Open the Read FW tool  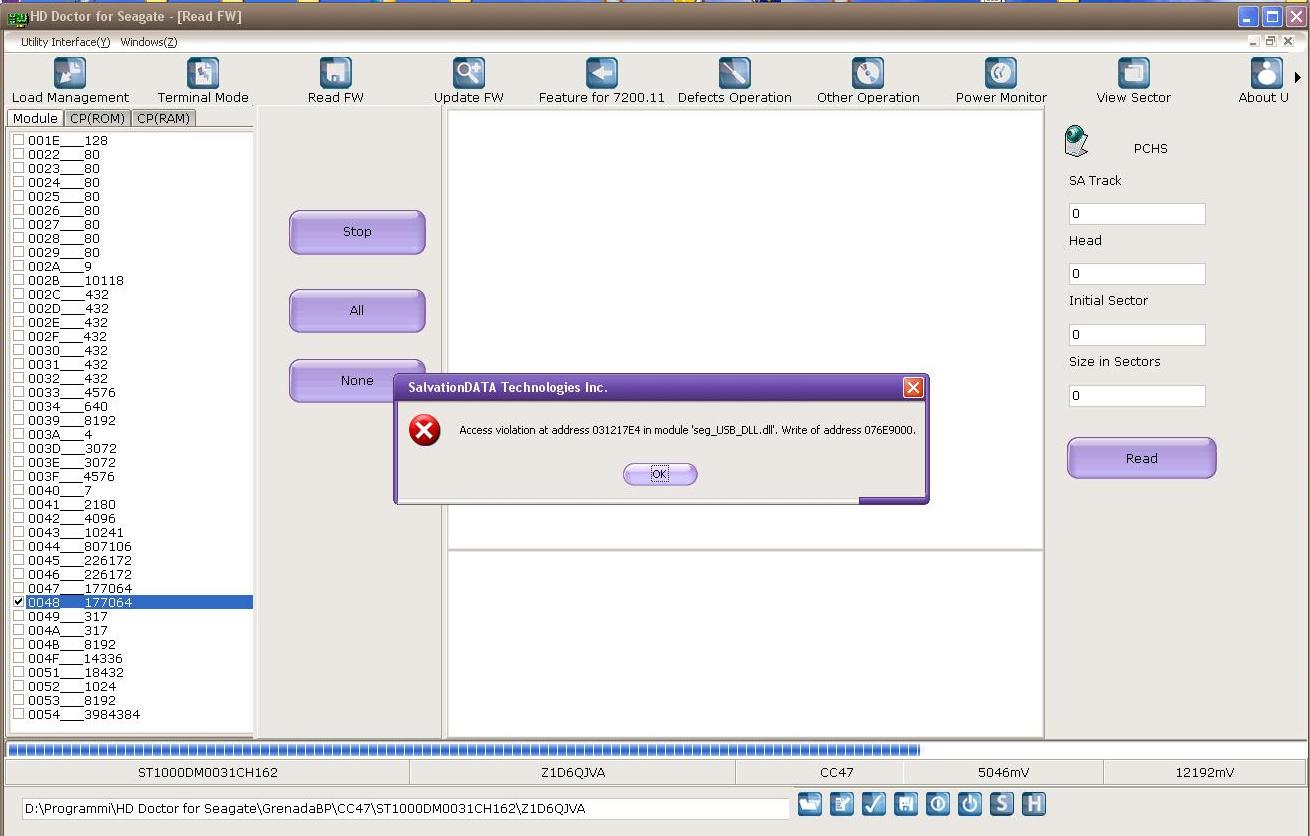pos(336,80)
